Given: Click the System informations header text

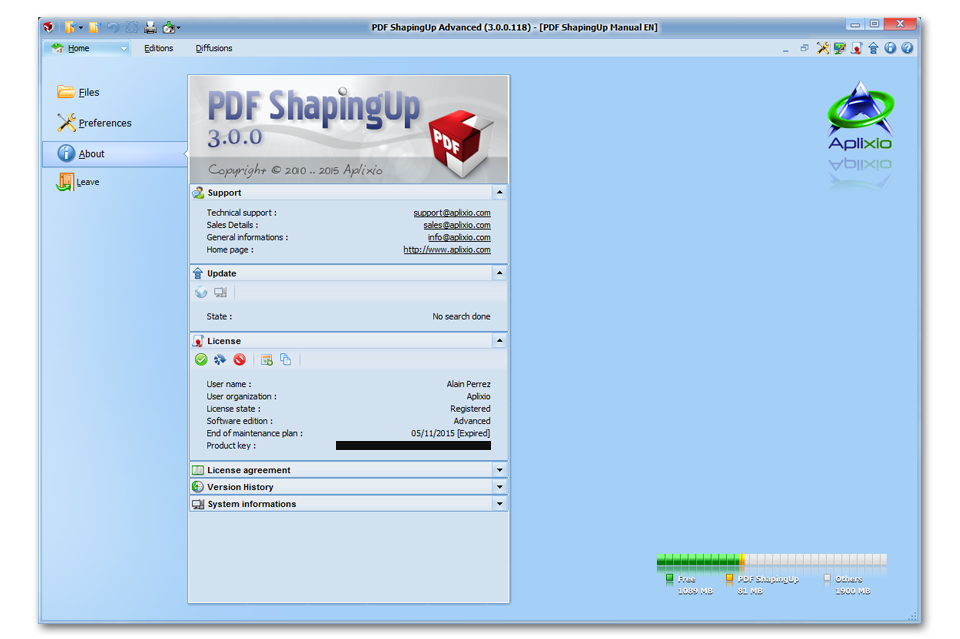Looking at the screenshot, I should pos(252,504).
